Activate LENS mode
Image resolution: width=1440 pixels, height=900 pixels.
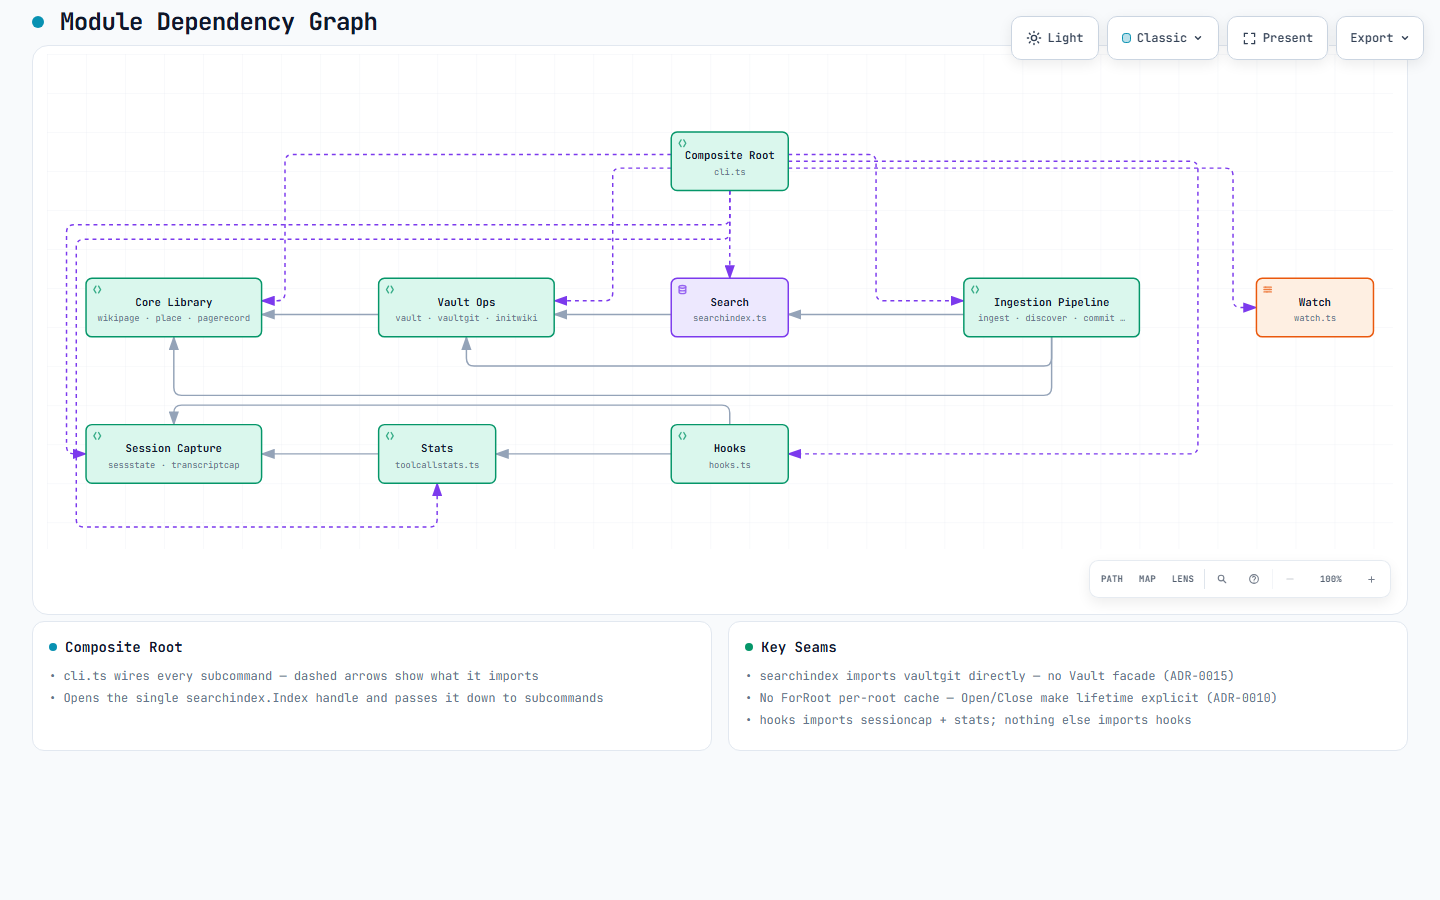pos(1183,579)
